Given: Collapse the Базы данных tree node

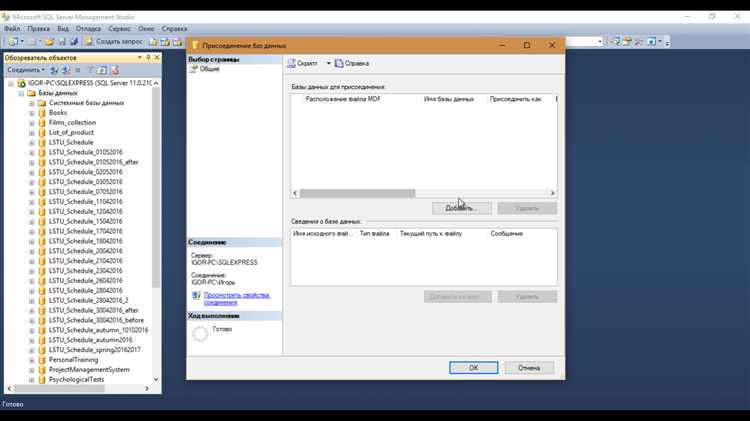Looking at the screenshot, I should click(21, 93).
